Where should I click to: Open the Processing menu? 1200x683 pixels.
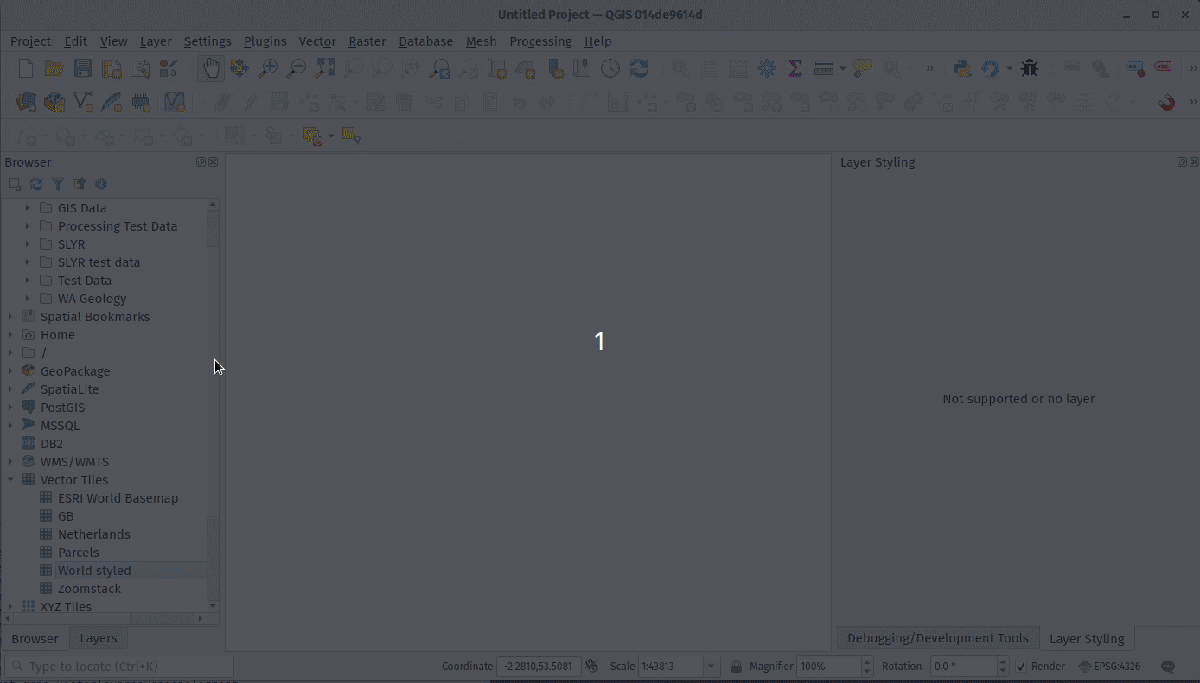click(540, 41)
